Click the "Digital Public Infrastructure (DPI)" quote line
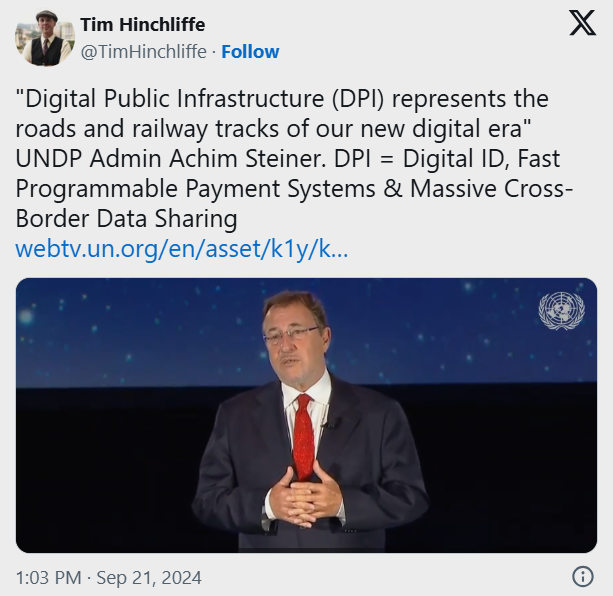 282,98
